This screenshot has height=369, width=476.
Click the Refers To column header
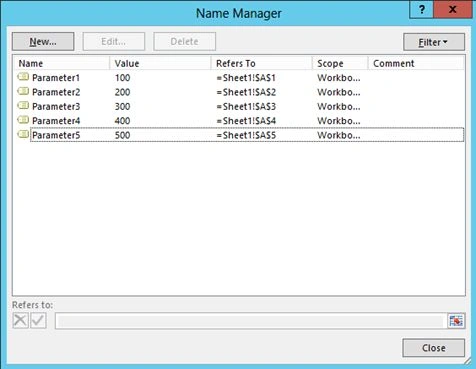point(262,63)
